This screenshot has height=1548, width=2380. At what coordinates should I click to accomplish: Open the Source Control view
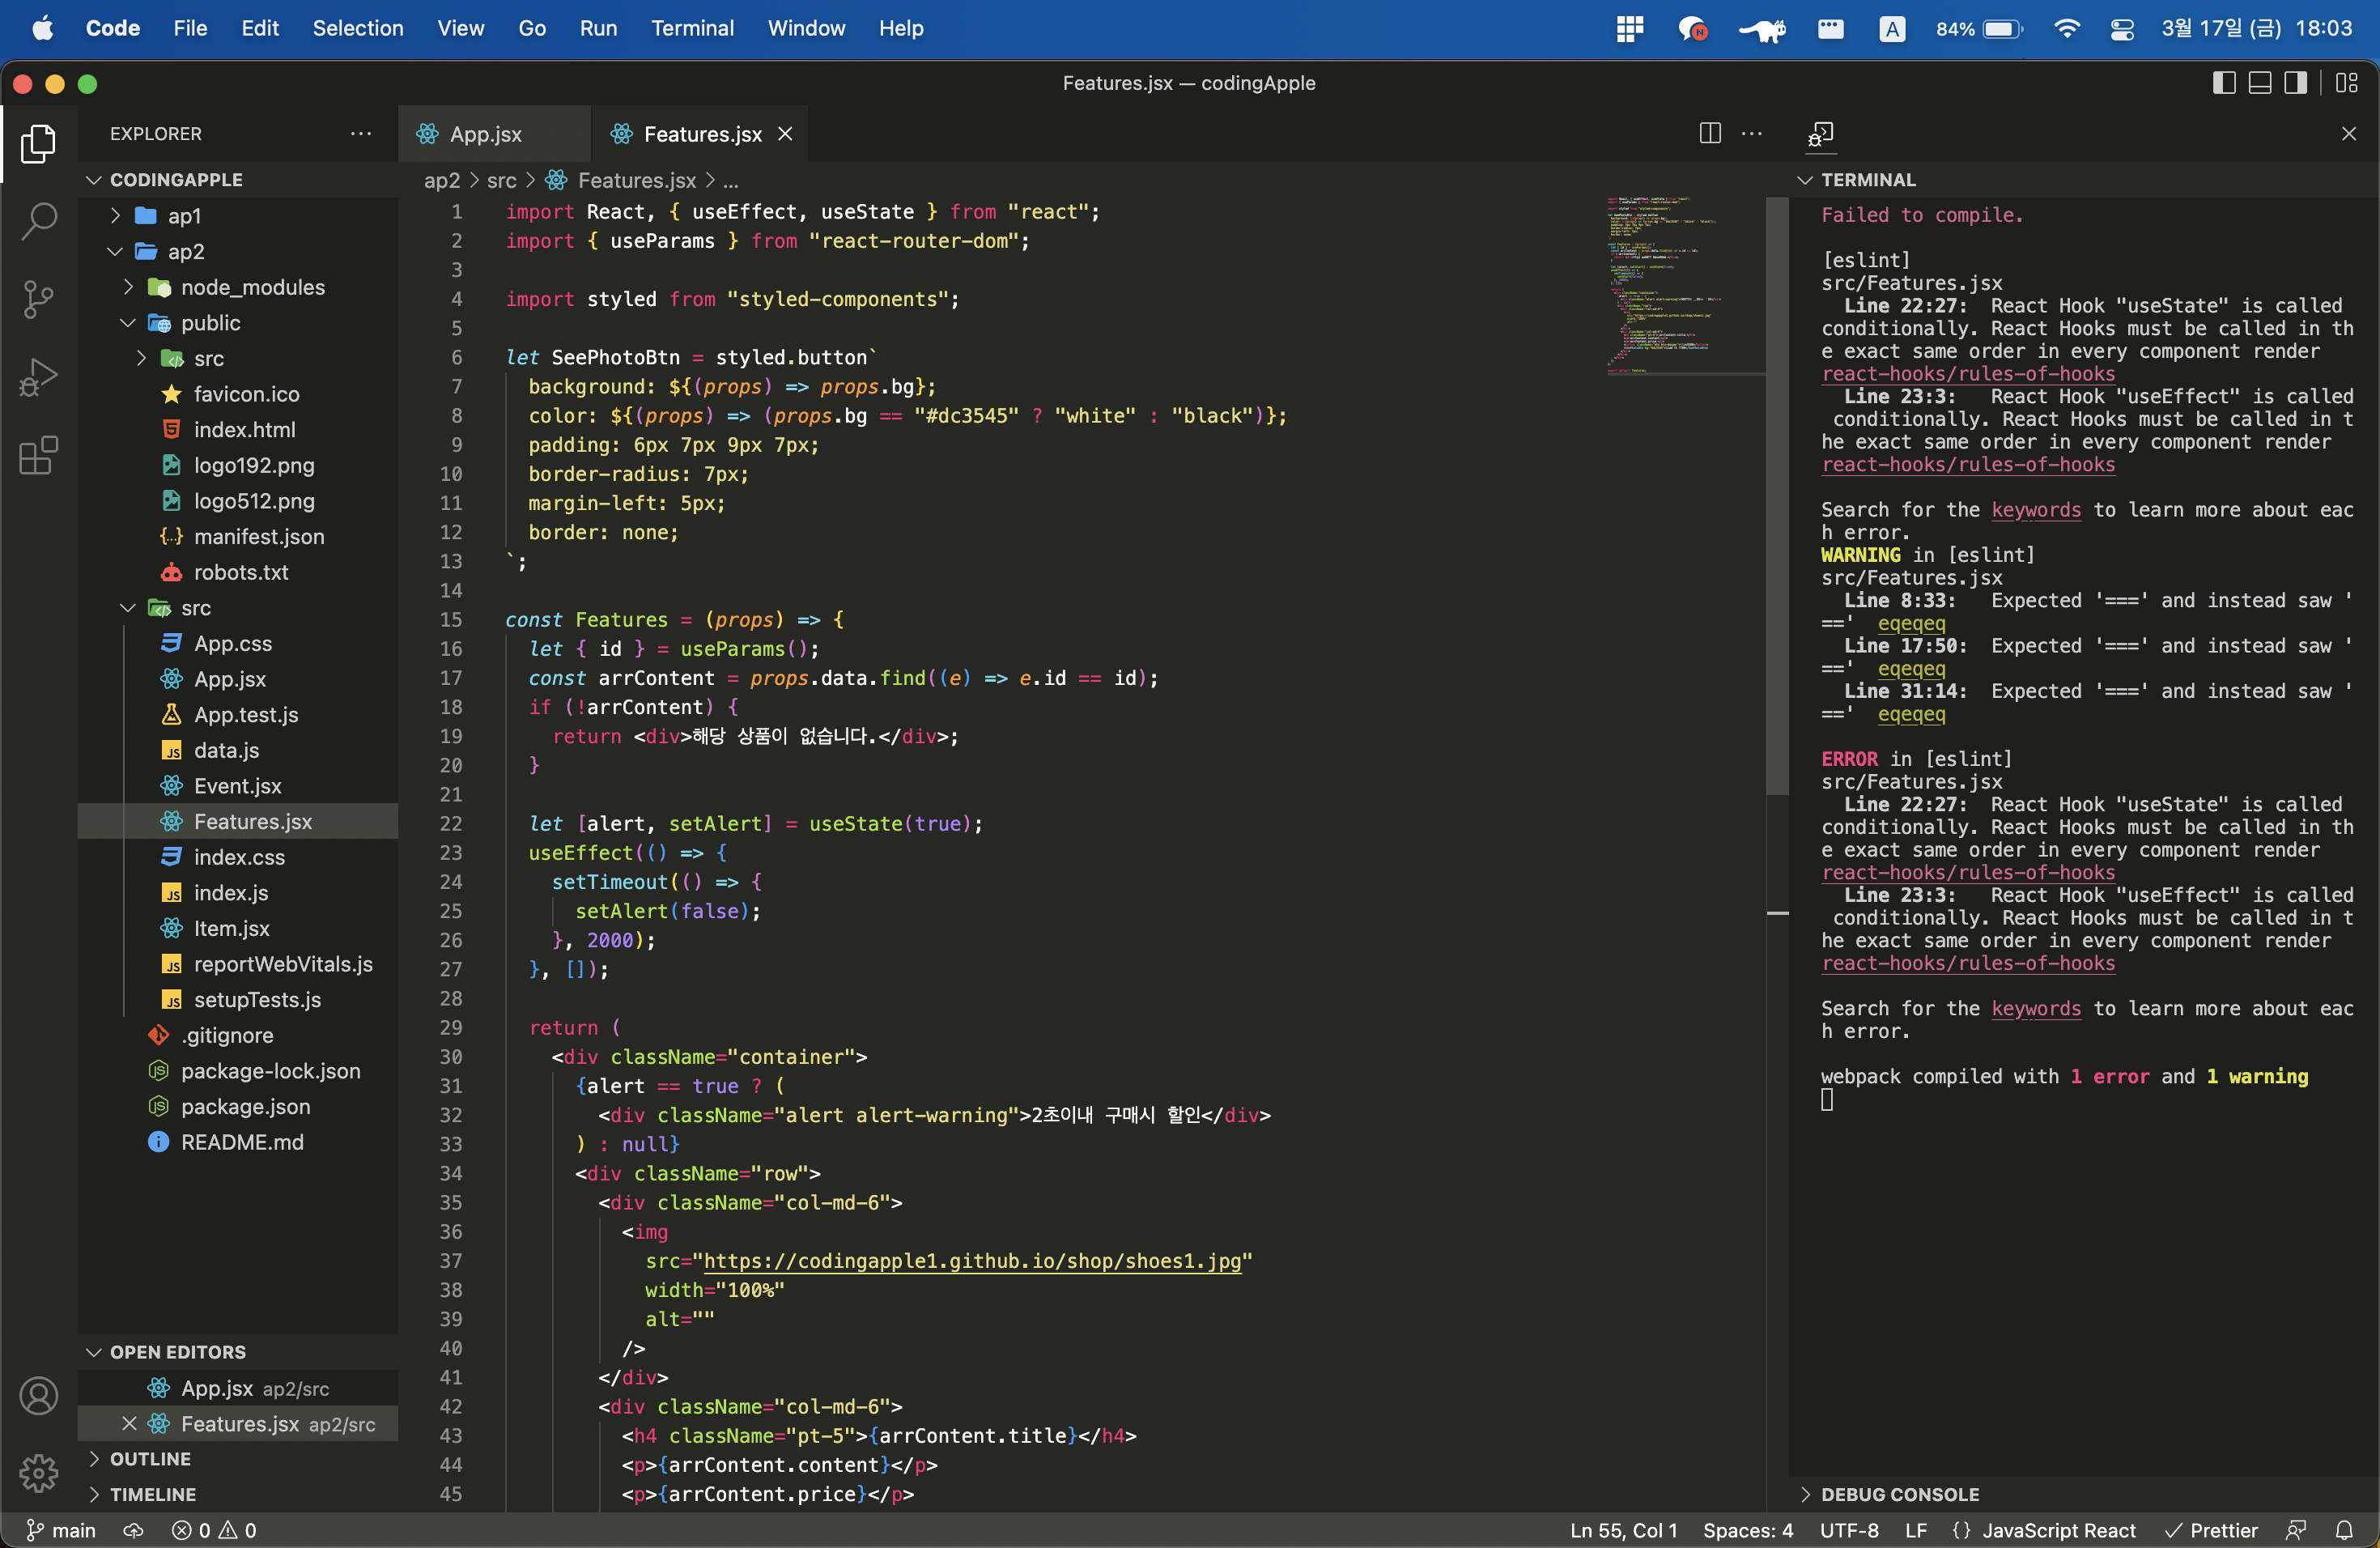38,299
